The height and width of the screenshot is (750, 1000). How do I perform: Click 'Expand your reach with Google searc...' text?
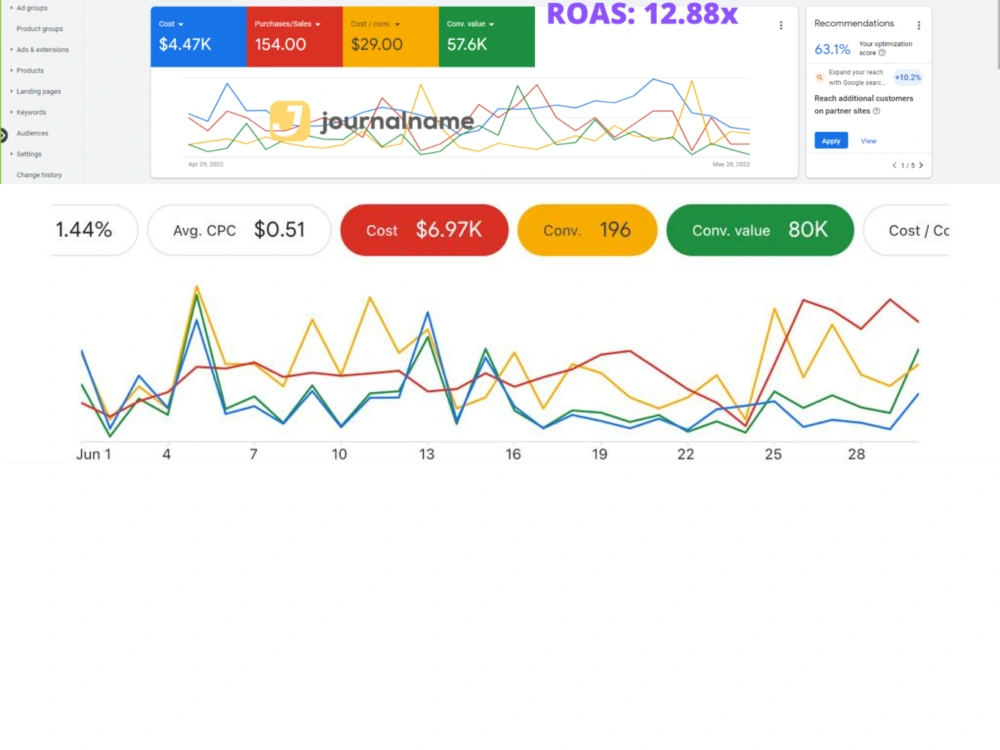pyautogui.click(x=857, y=77)
